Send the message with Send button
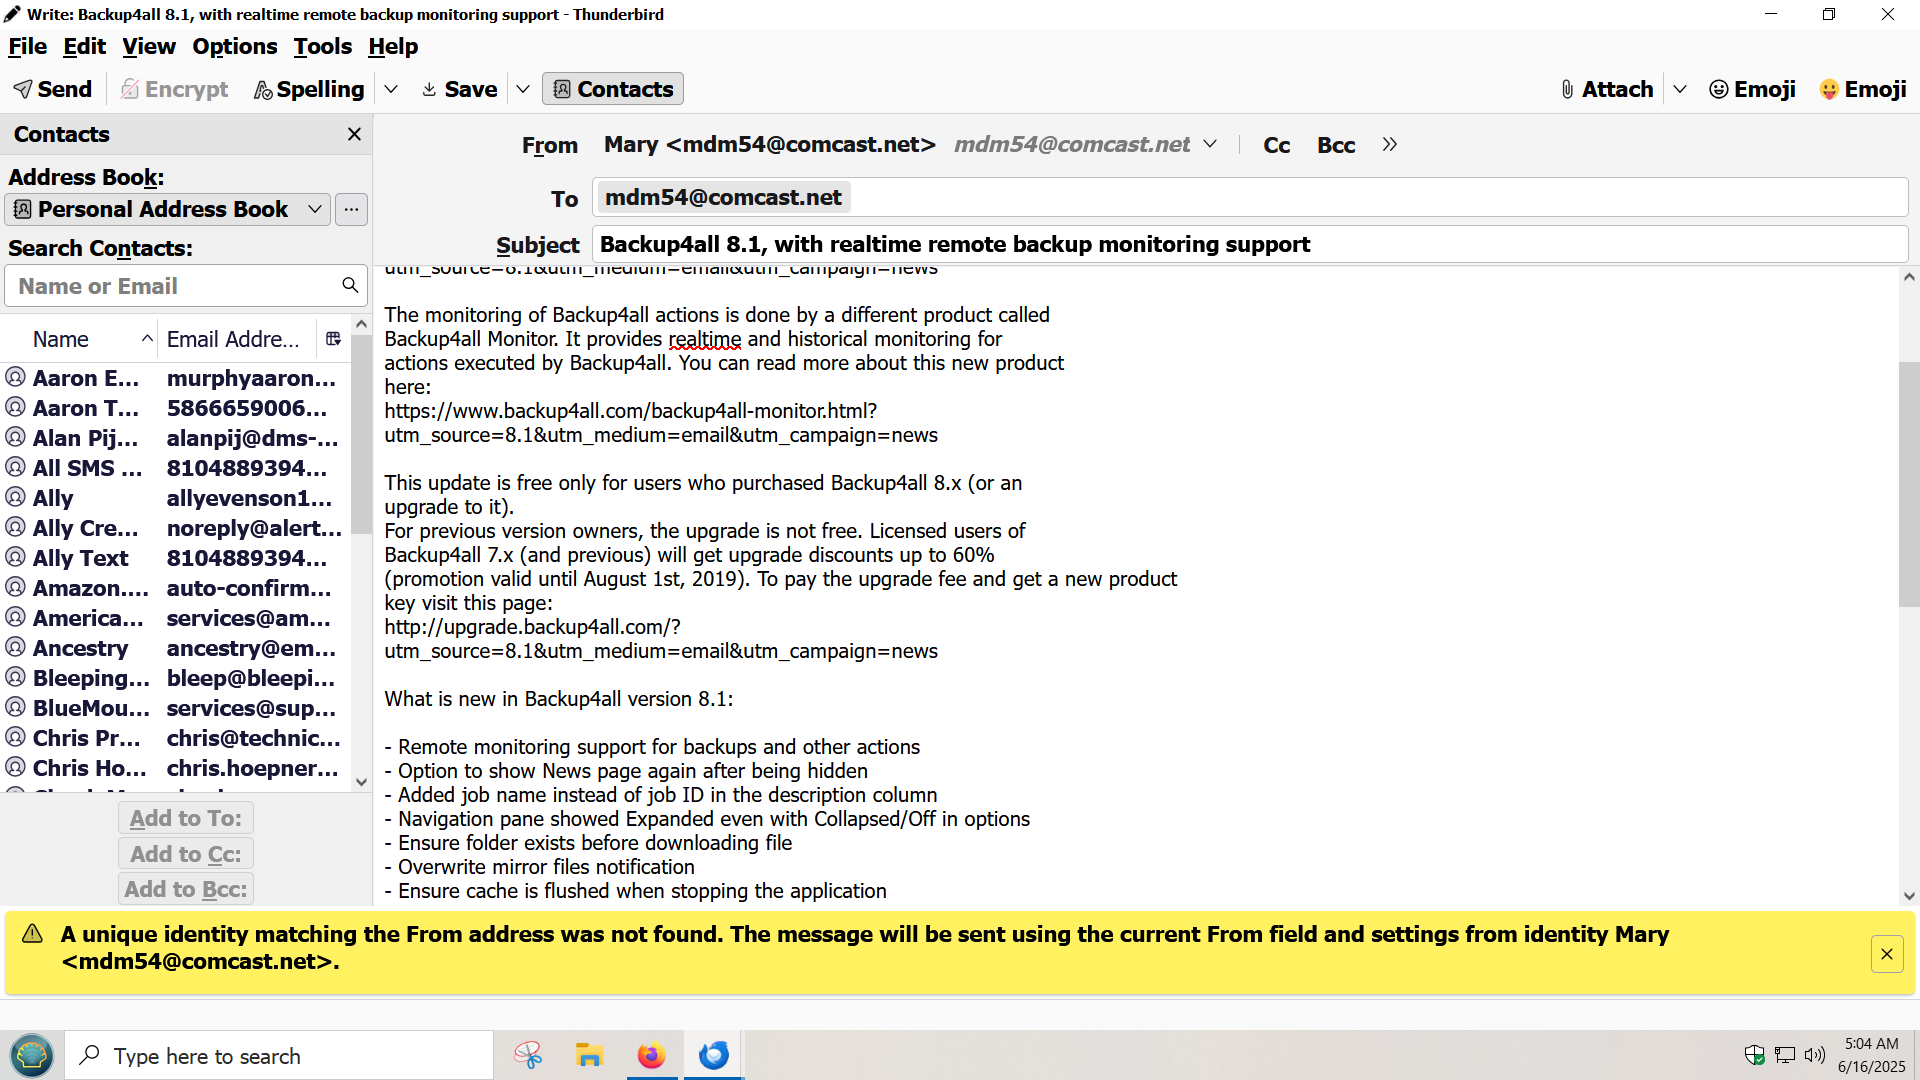Viewport: 1920px width, 1080px height. coord(52,89)
